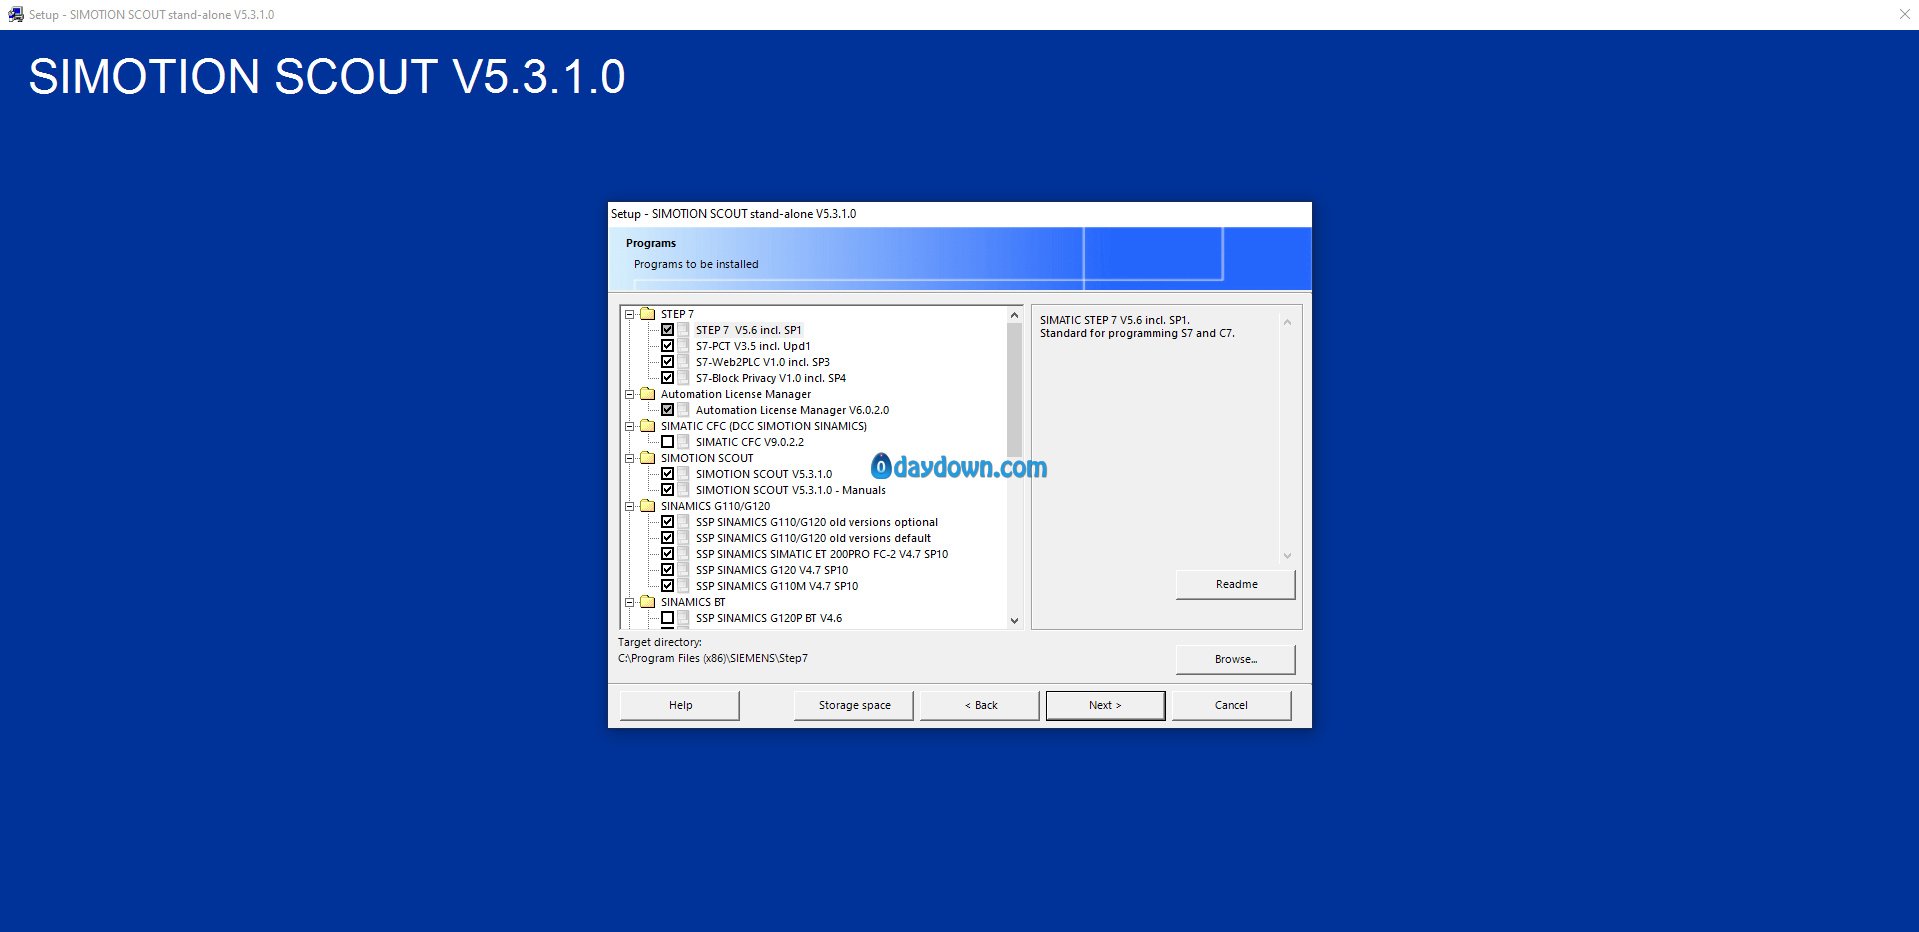Viewport: 1919px width, 932px height.
Task: Click document icon beside SIMOTION SCOUT V5.3.1.0 - Manuals
Action: click(683, 490)
